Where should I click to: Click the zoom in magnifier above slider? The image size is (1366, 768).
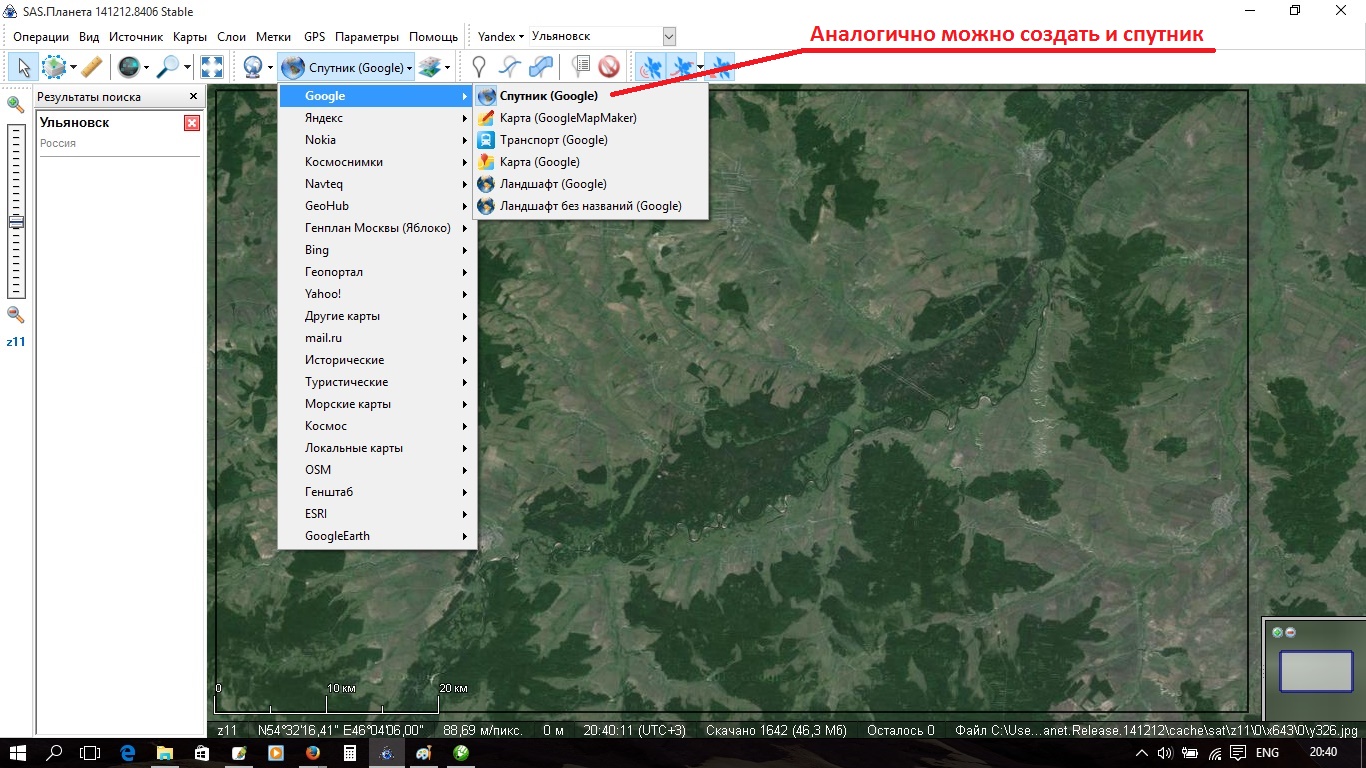point(16,104)
